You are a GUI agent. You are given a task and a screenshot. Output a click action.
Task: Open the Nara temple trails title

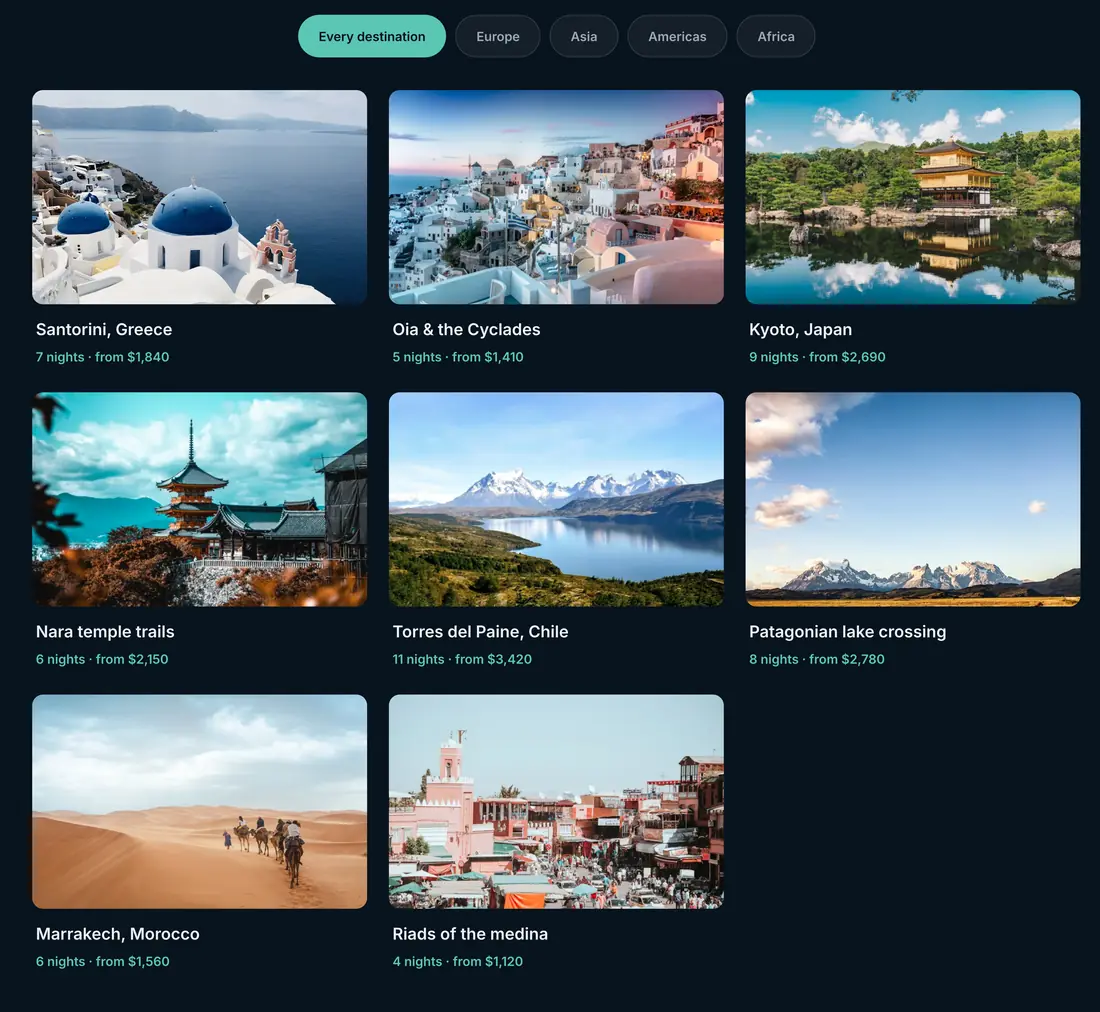coord(105,632)
